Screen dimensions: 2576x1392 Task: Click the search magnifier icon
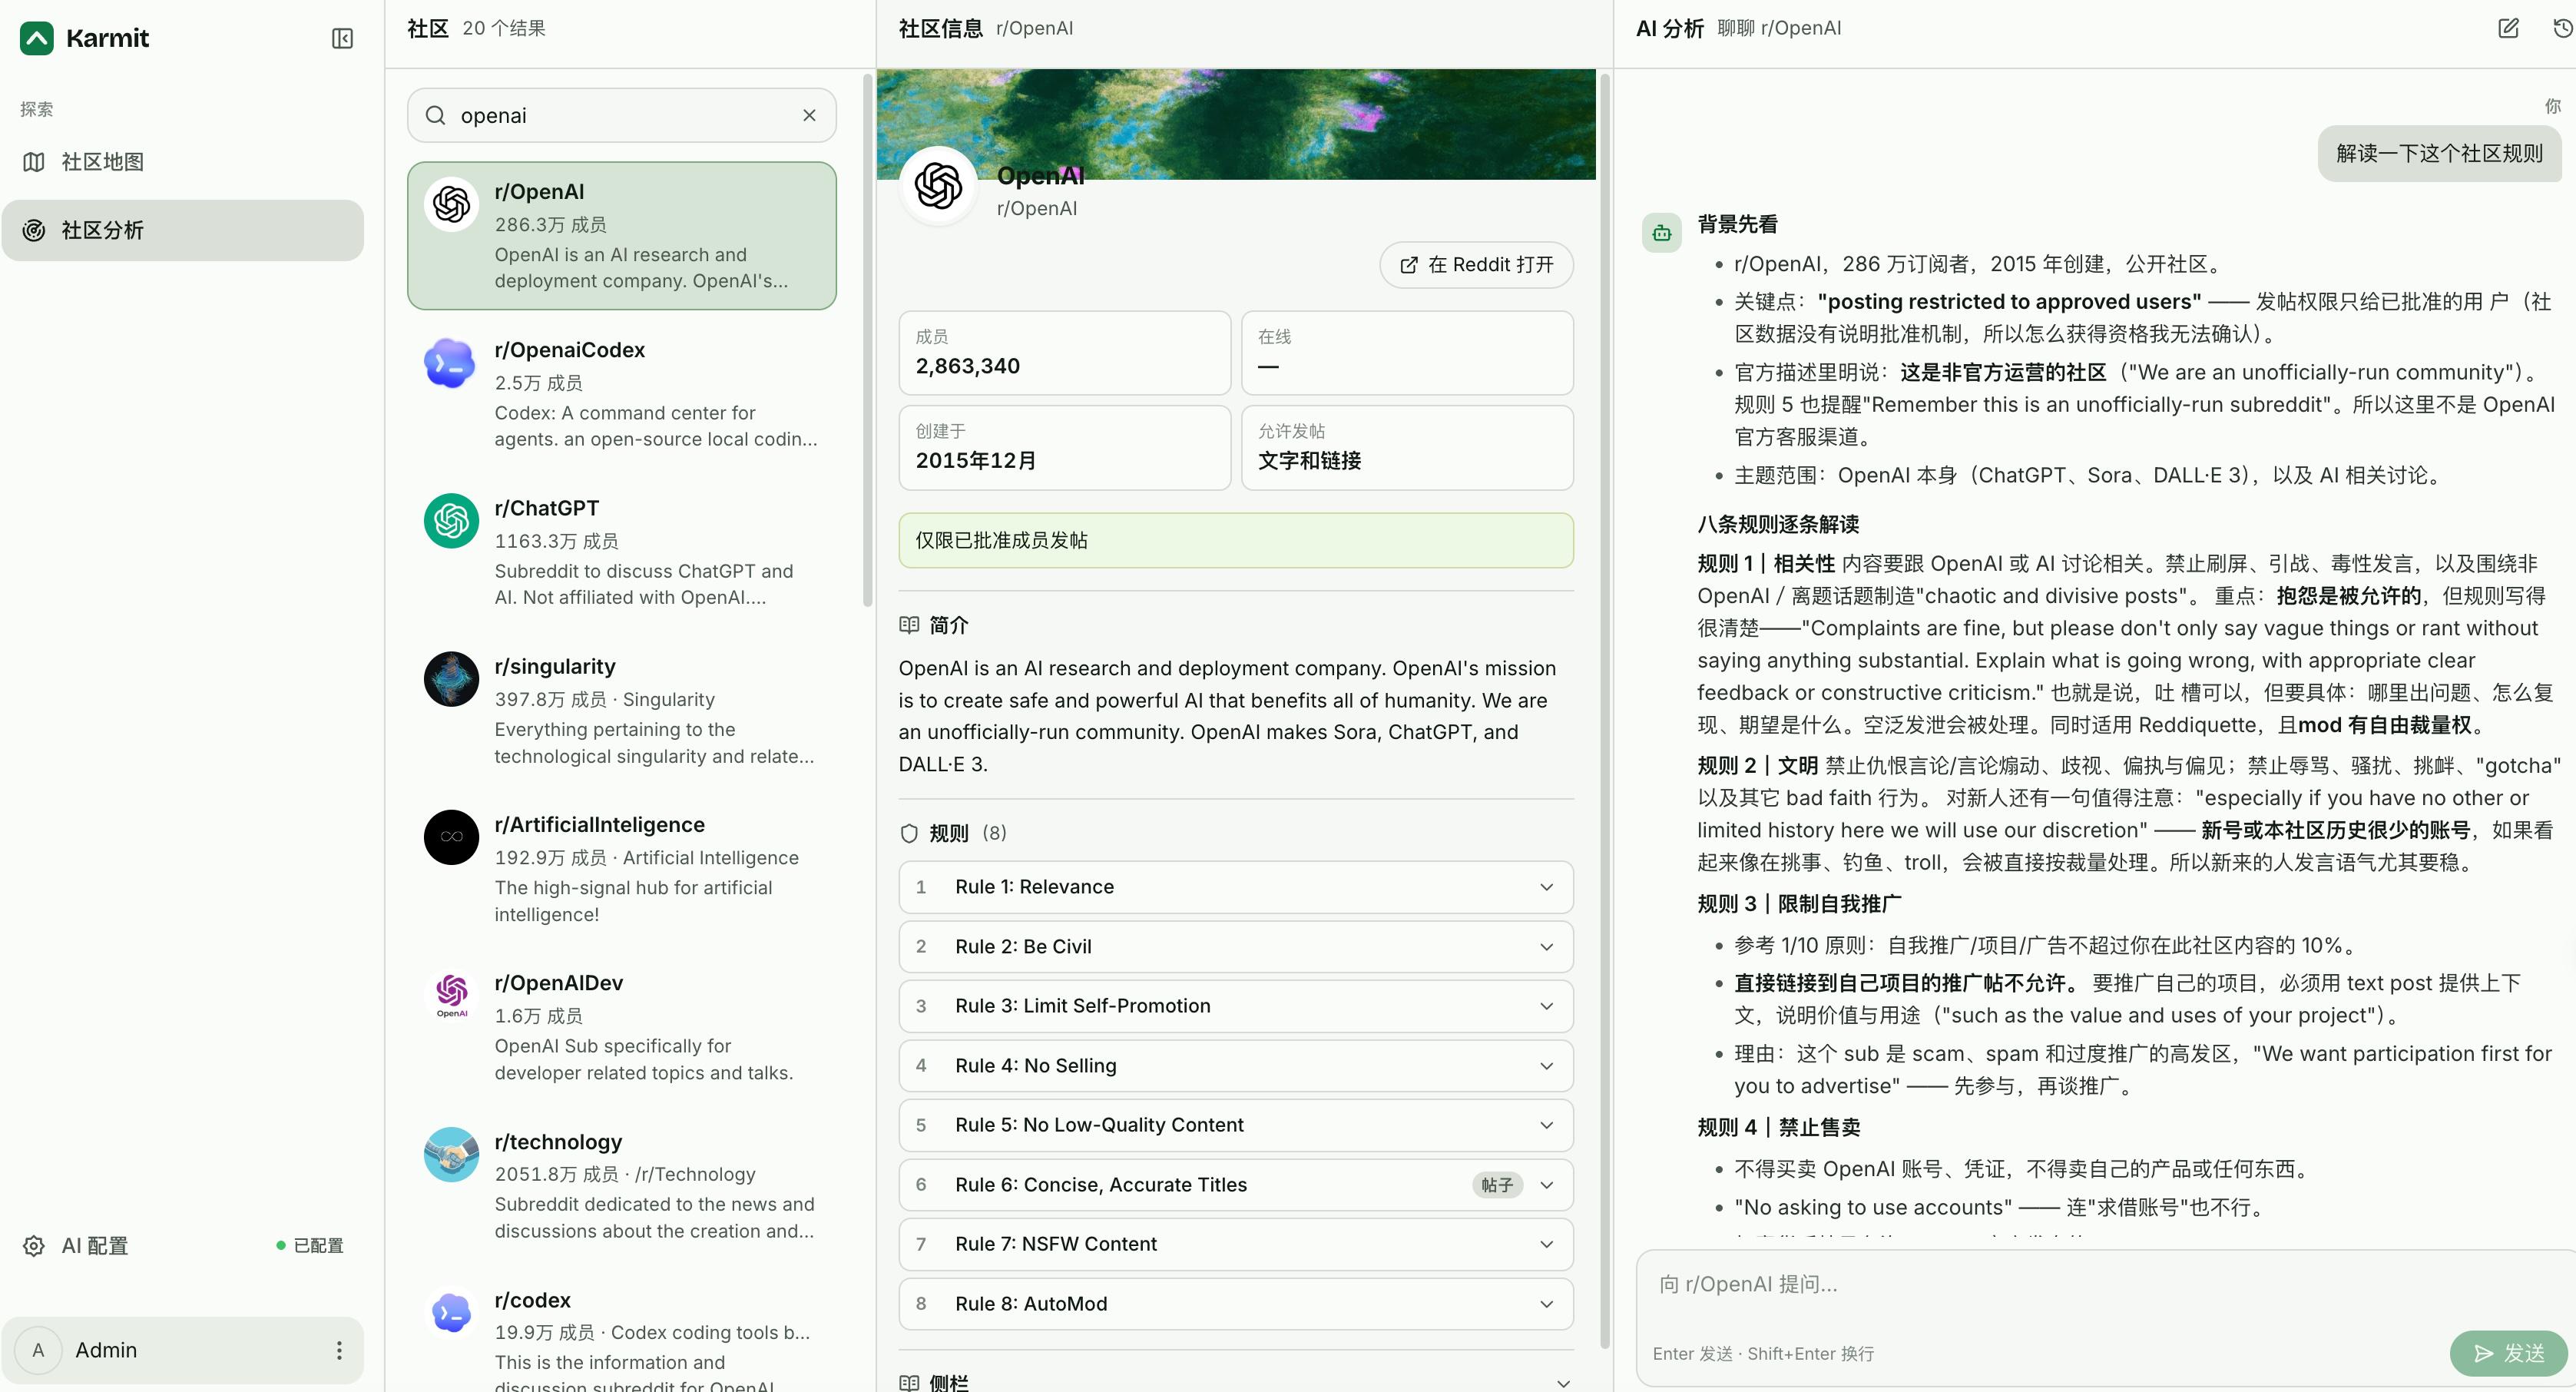tap(435, 115)
